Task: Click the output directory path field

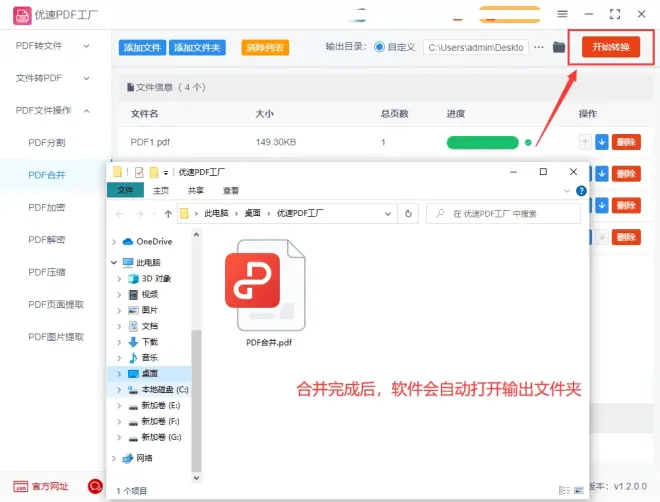Action: tap(476, 48)
